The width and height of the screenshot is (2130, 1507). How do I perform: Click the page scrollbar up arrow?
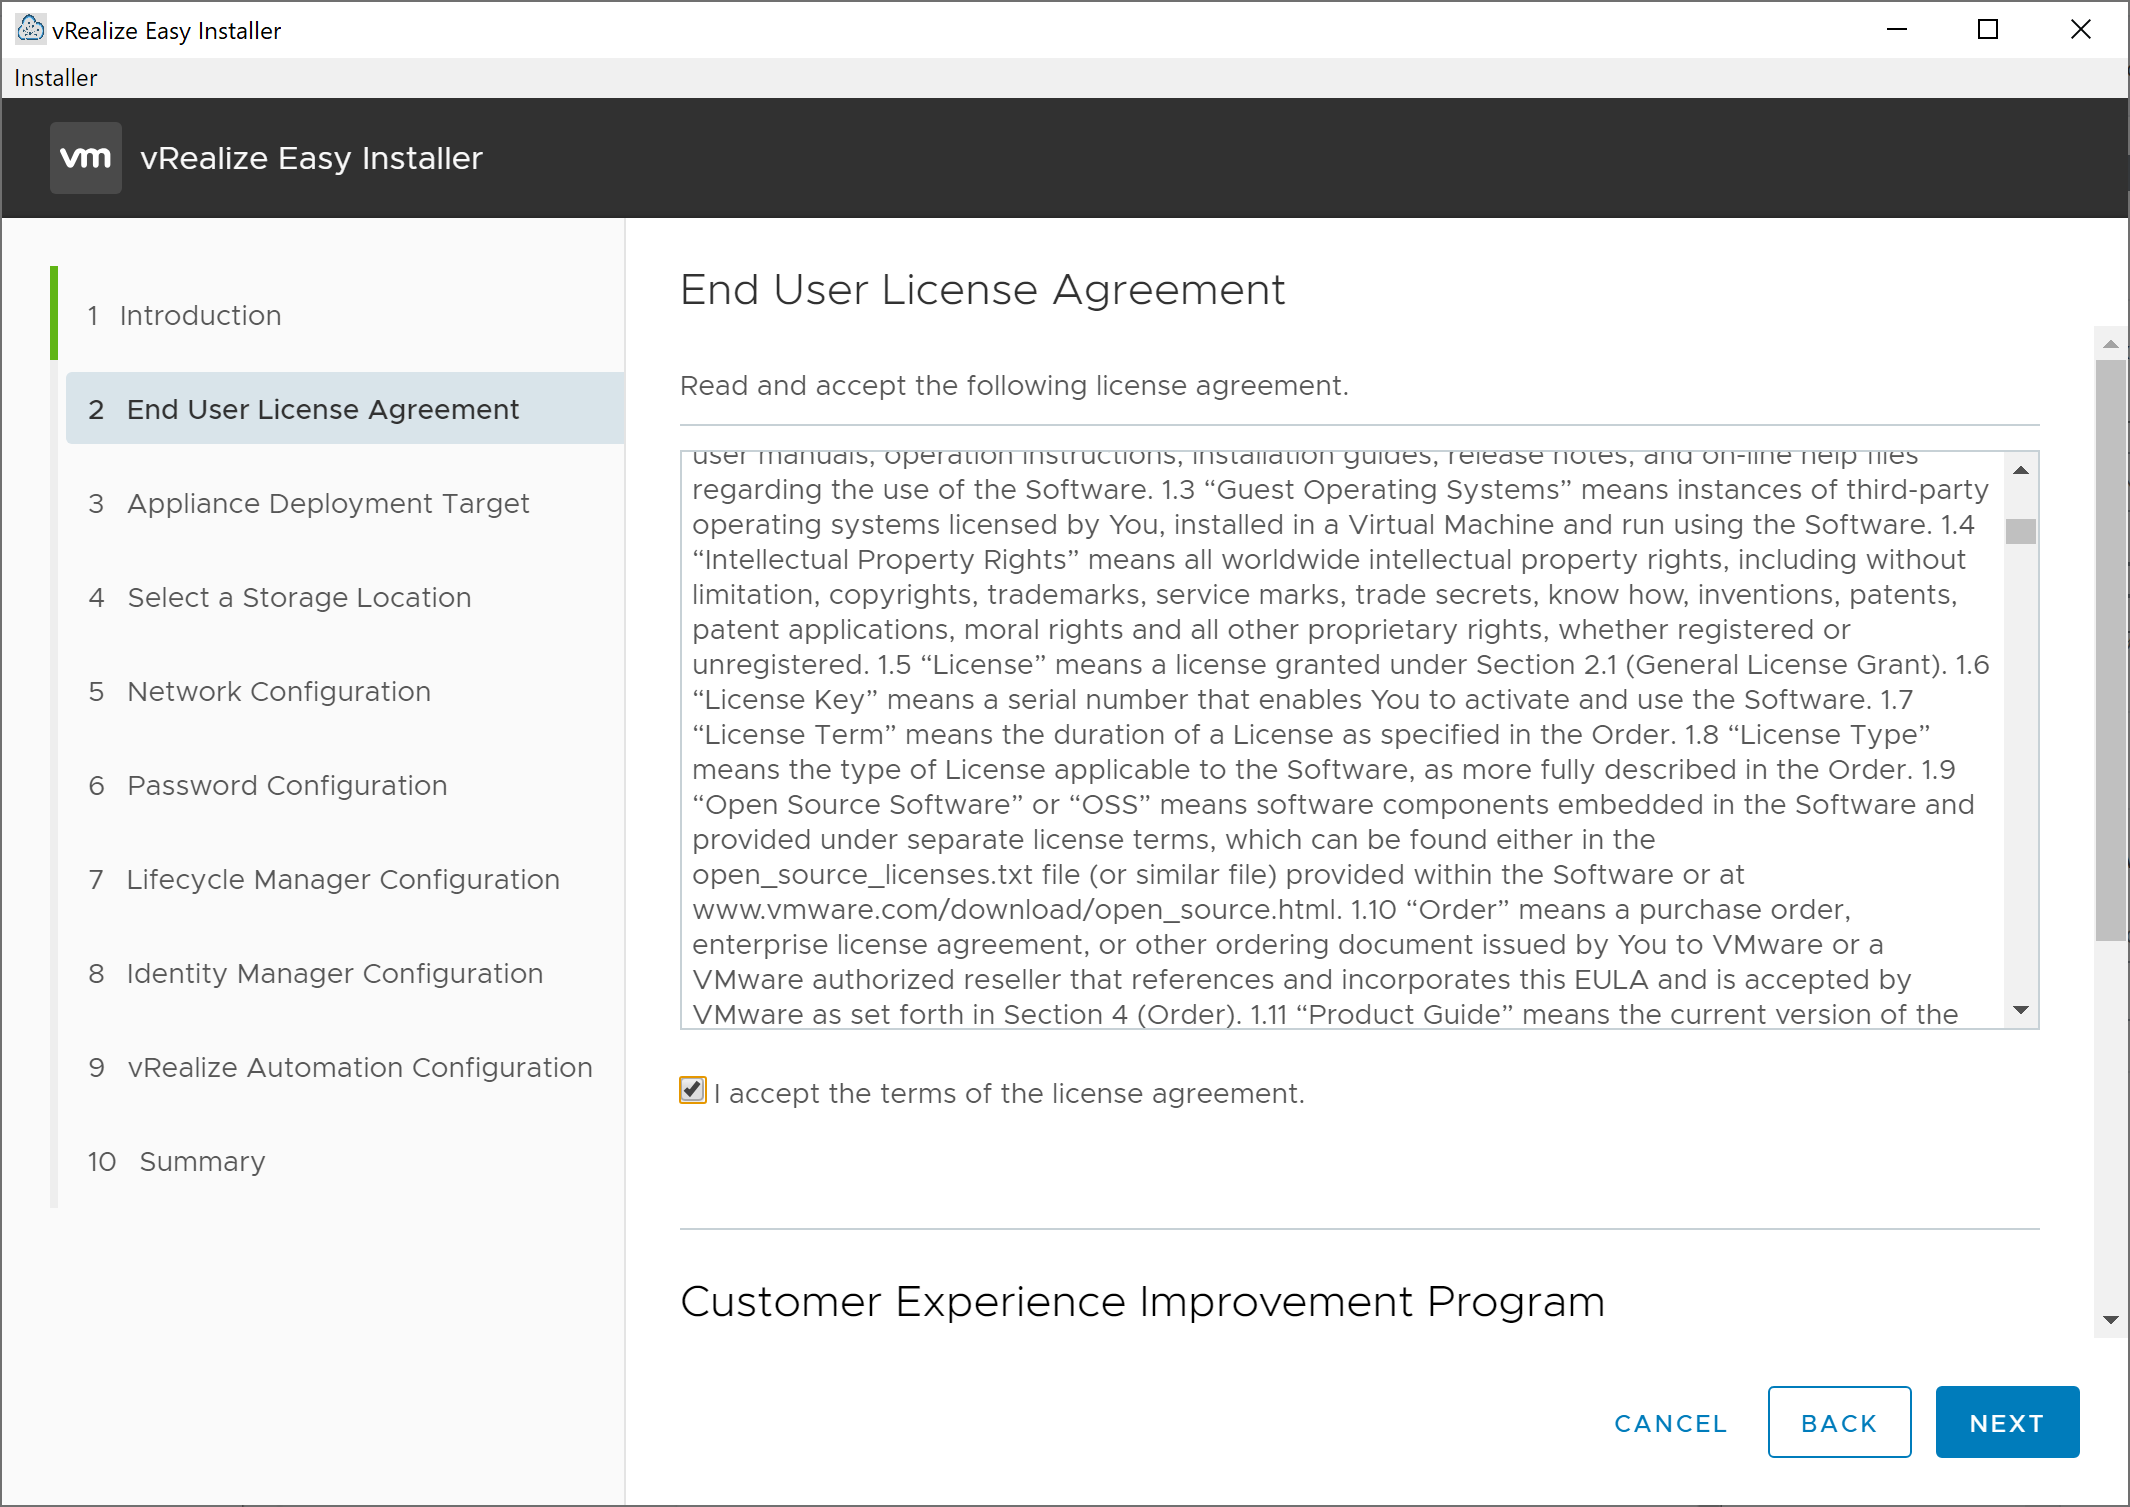(2110, 344)
